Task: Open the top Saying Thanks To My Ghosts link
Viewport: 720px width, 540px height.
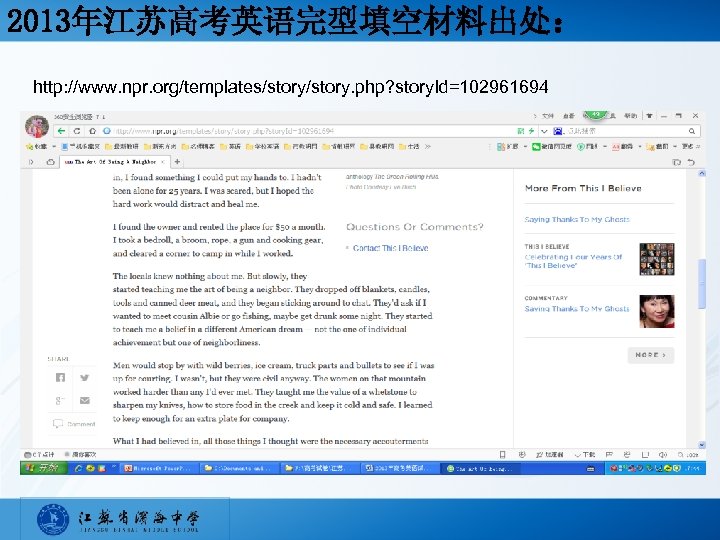Action: point(577,219)
